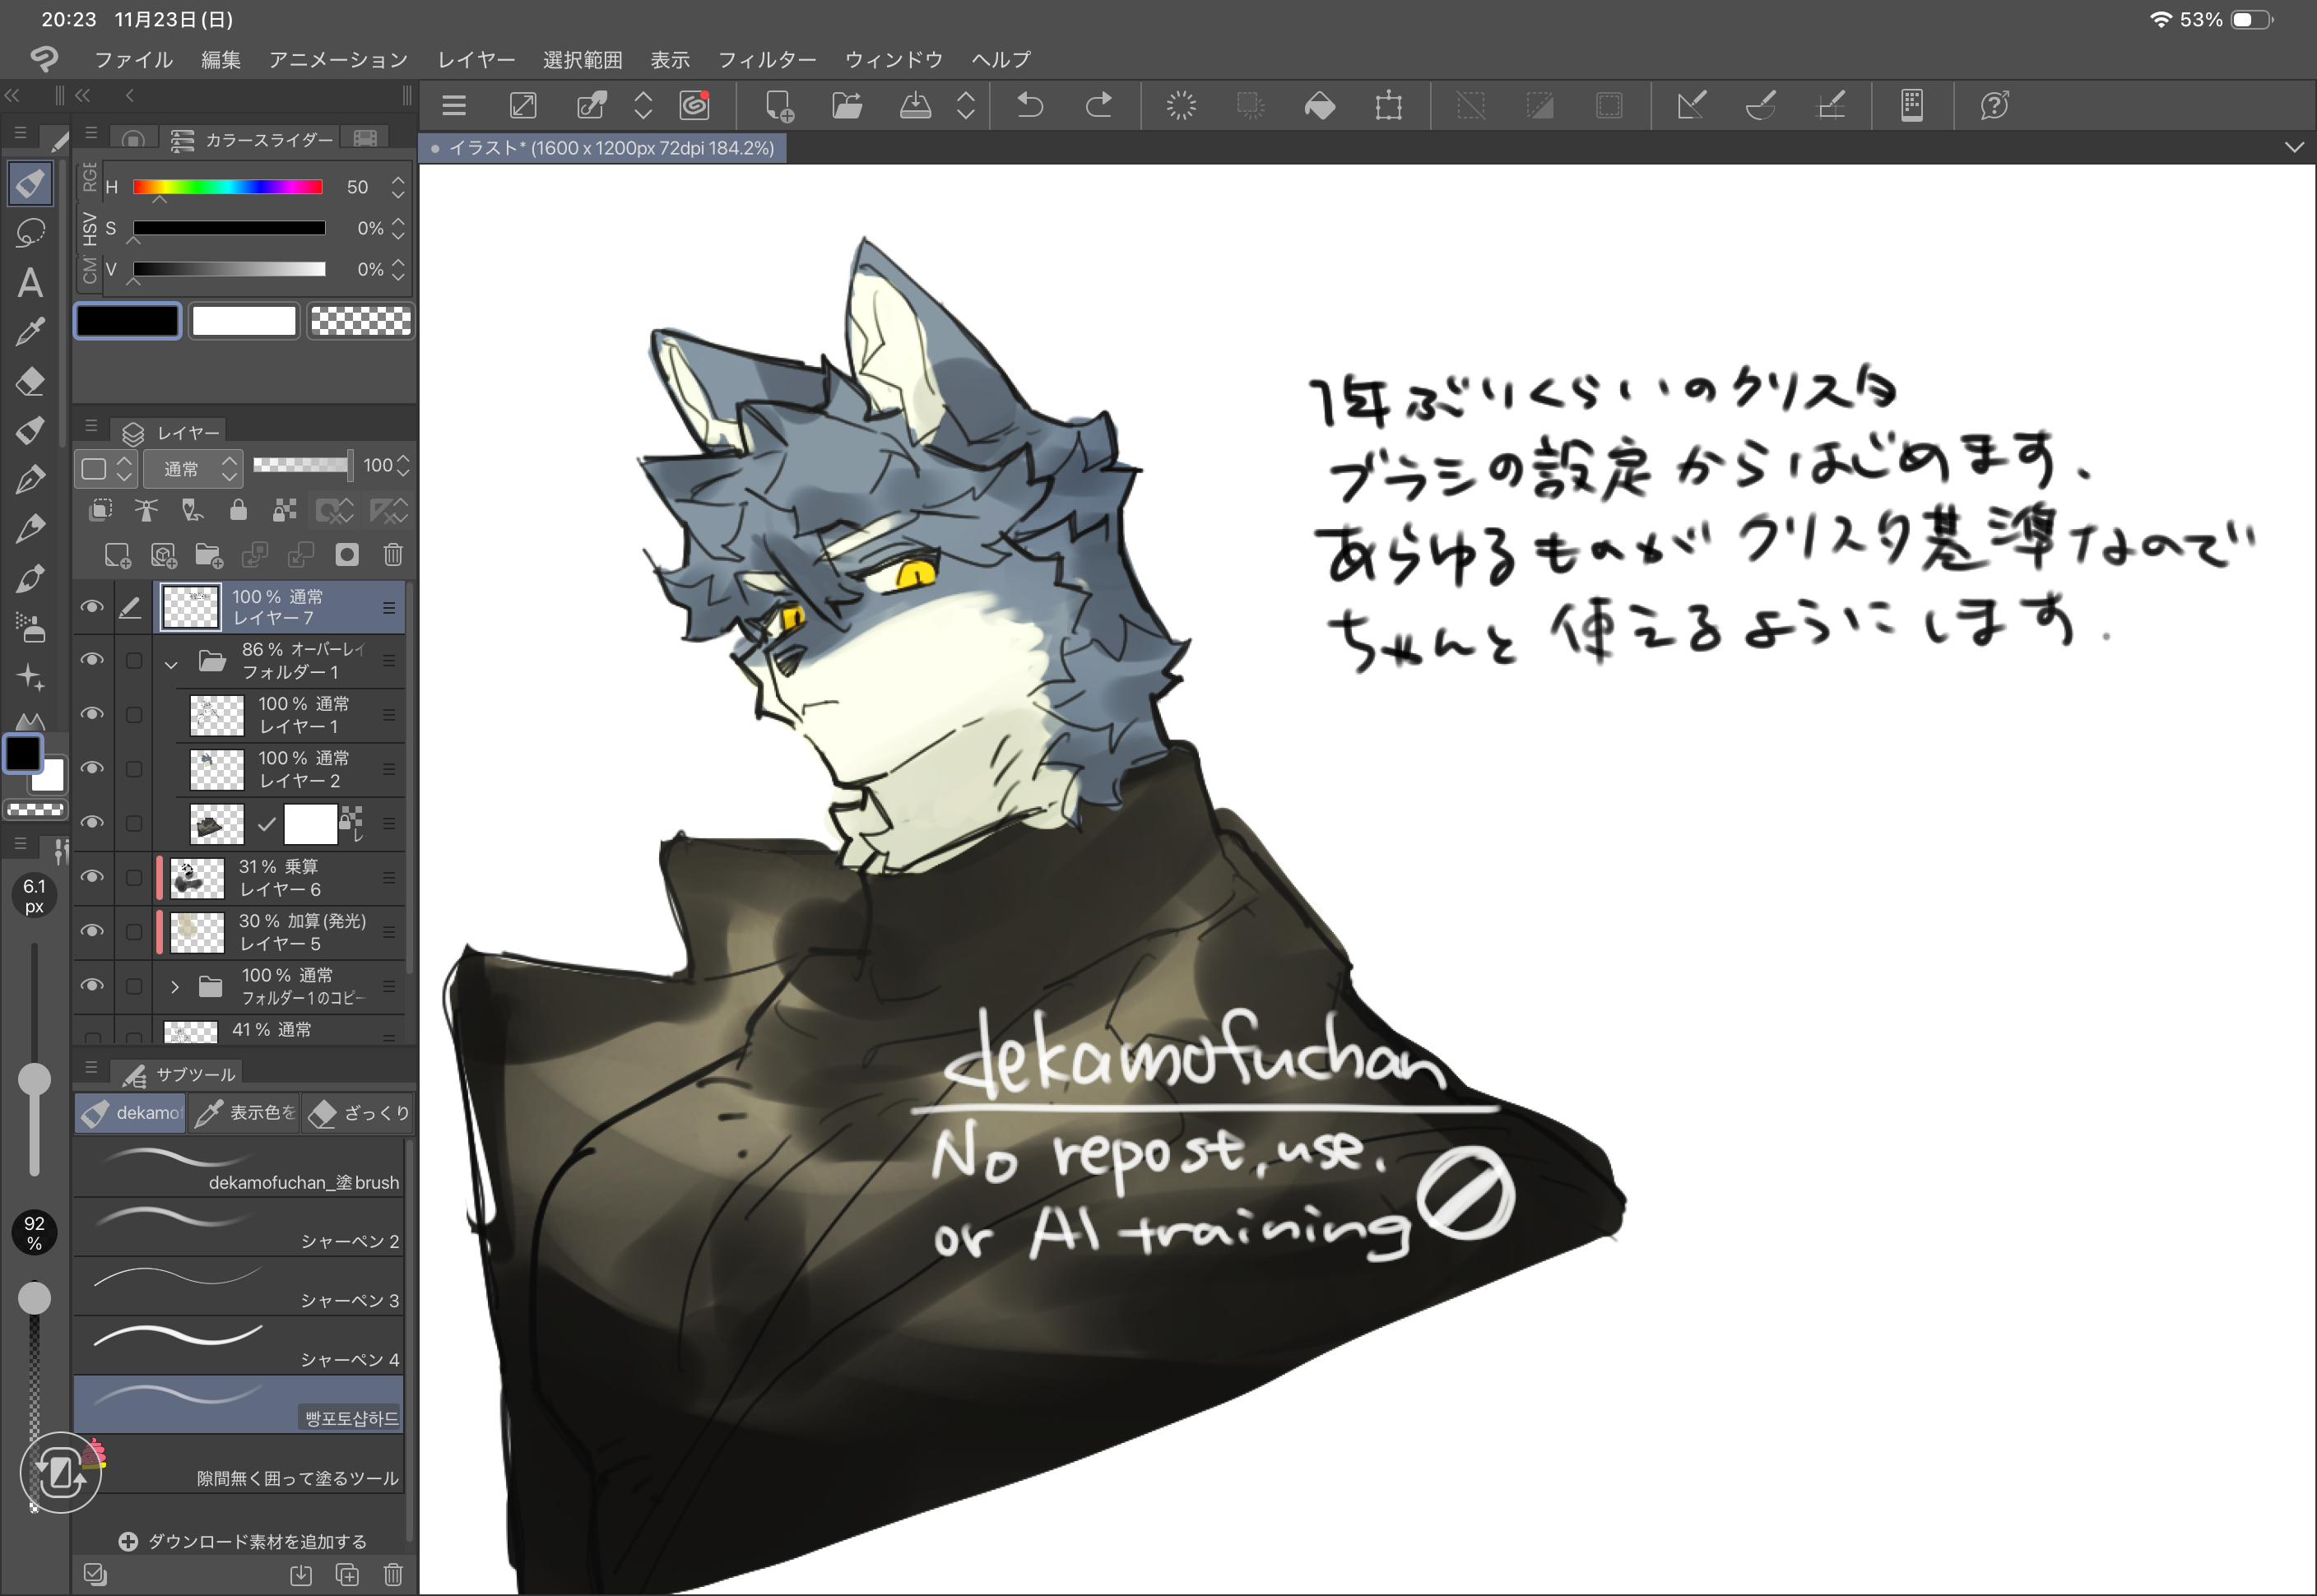Image resolution: width=2317 pixels, height=1596 pixels.
Task: Hide layer レイヤー 7 via eye icon
Action: (x=92, y=607)
